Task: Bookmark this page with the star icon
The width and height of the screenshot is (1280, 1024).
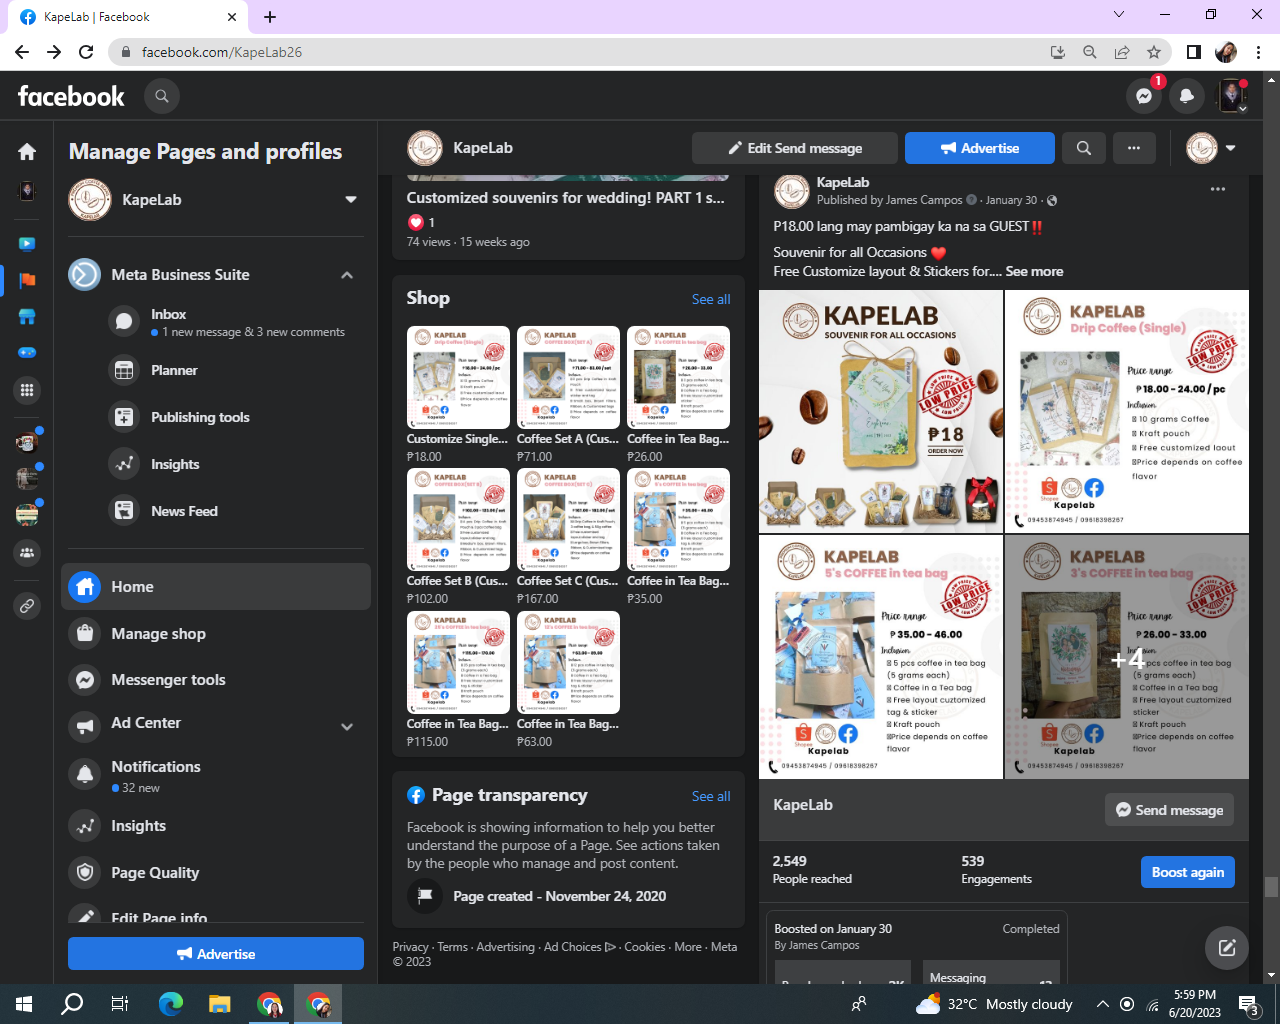Action: [1154, 52]
